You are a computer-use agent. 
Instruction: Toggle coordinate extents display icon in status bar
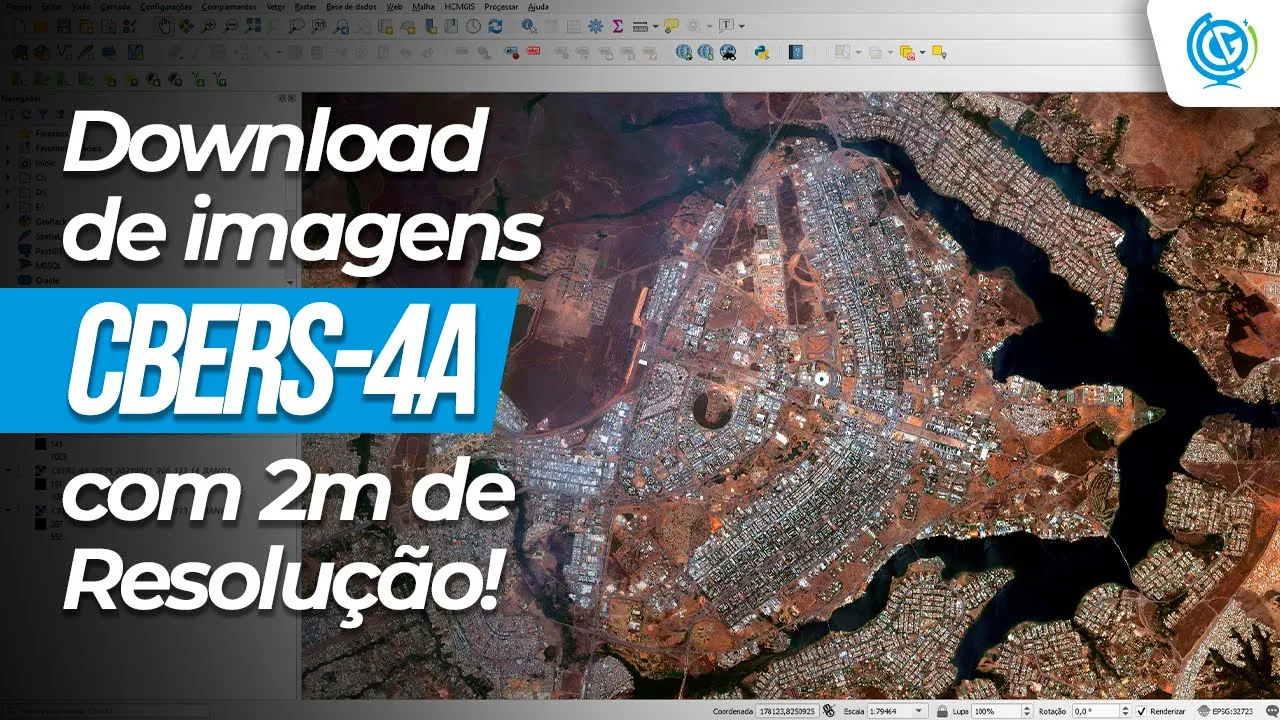(828, 710)
